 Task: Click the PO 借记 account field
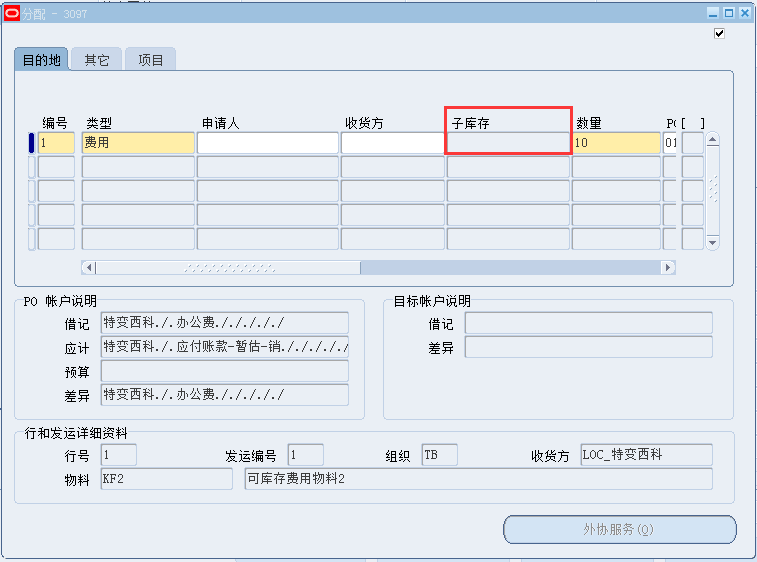[224, 323]
